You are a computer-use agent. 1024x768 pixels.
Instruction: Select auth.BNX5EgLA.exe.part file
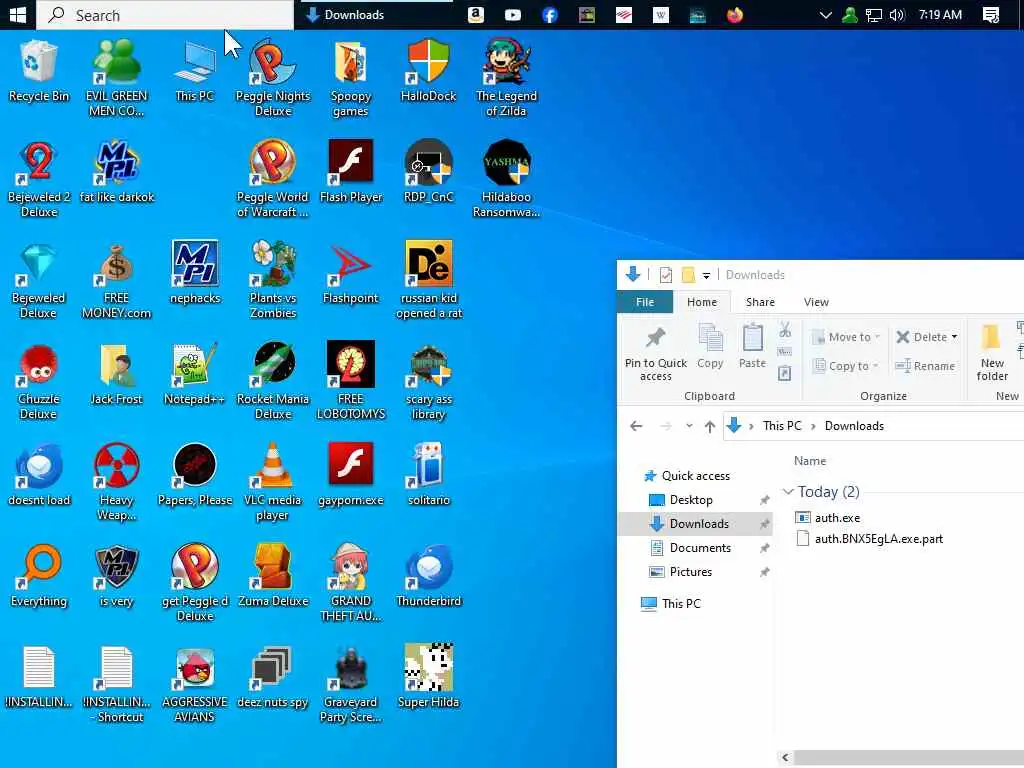(x=869, y=539)
